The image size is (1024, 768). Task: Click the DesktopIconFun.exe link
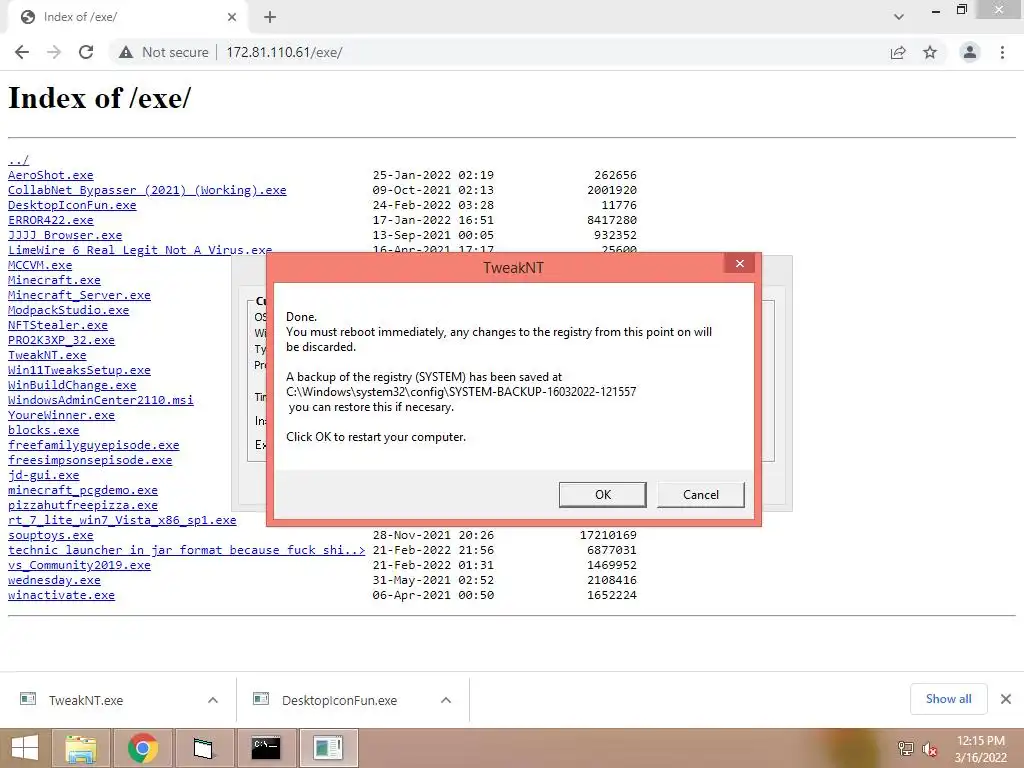coord(72,205)
